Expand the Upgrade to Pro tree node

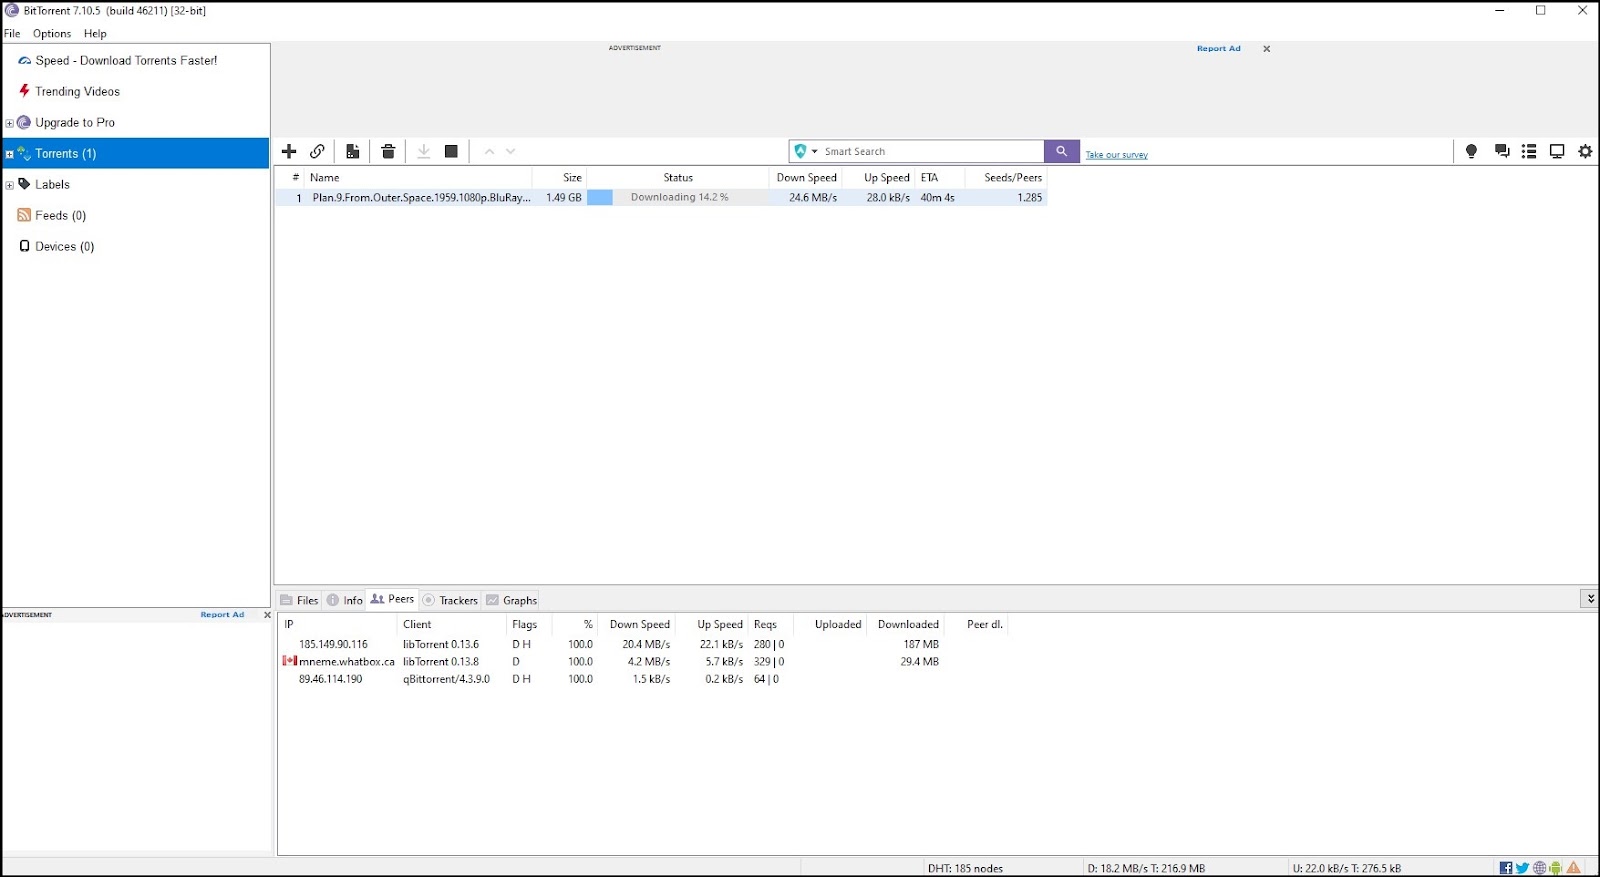point(9,123)
